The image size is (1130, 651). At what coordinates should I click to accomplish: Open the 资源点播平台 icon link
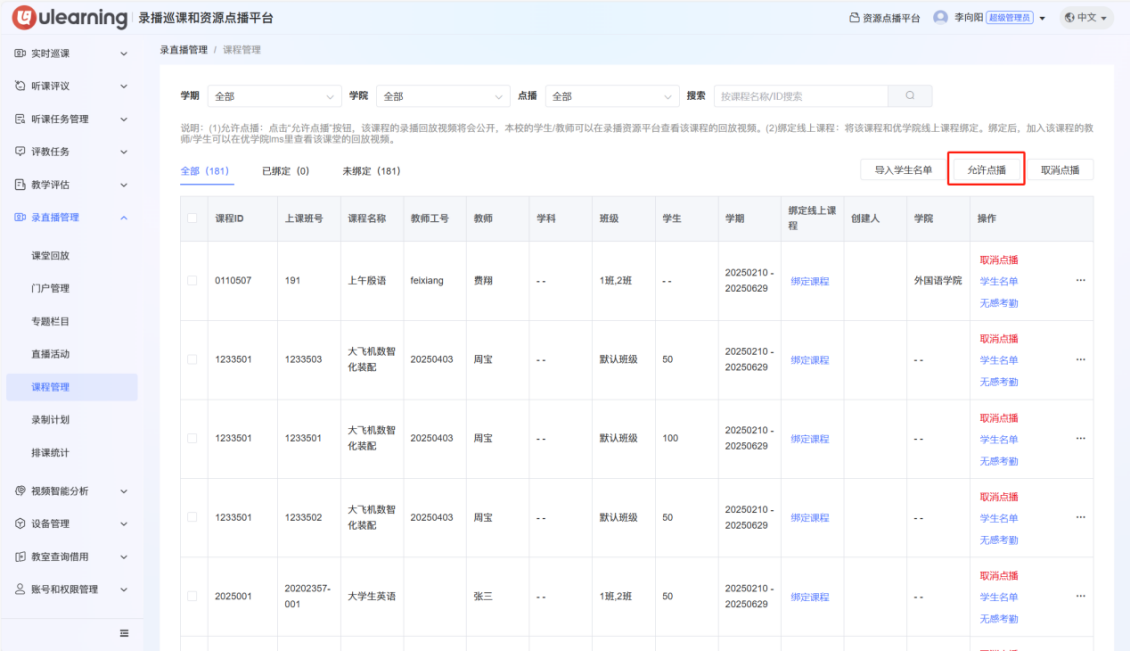click(x=854, y=18)
